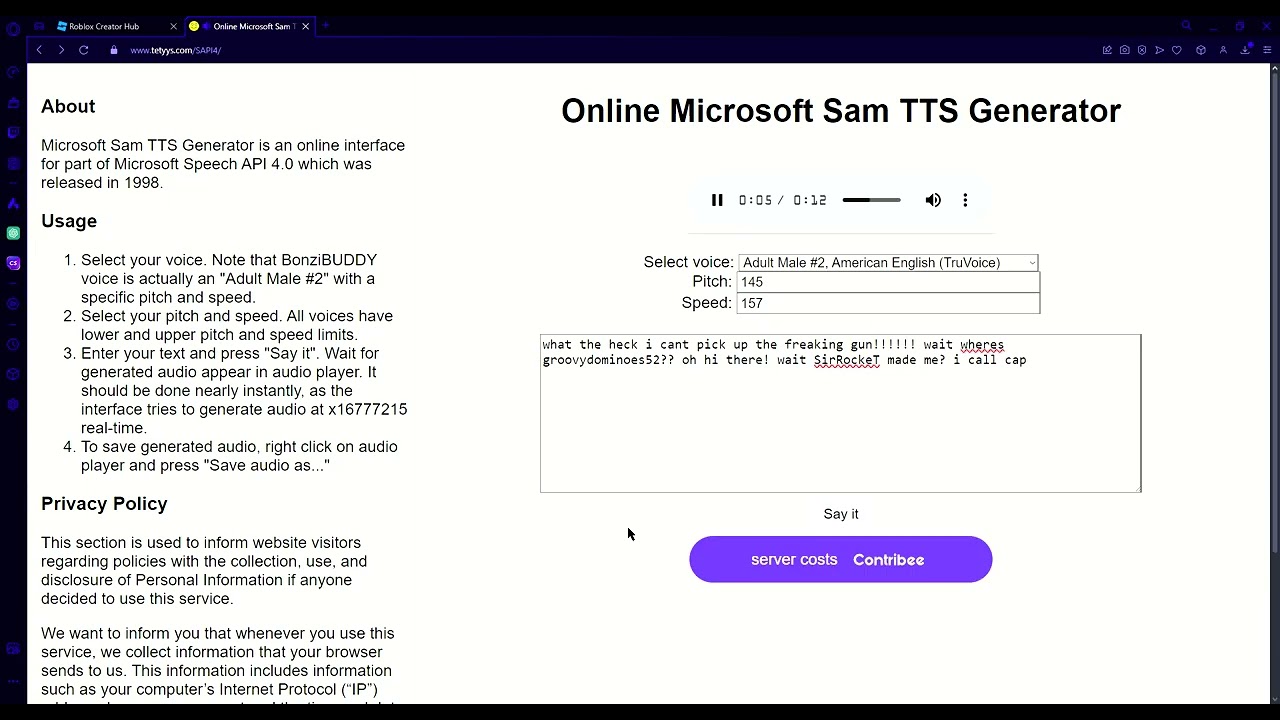Focus the Speed input field
This screenshot has height=720, width=1280.
click(888, 303)
